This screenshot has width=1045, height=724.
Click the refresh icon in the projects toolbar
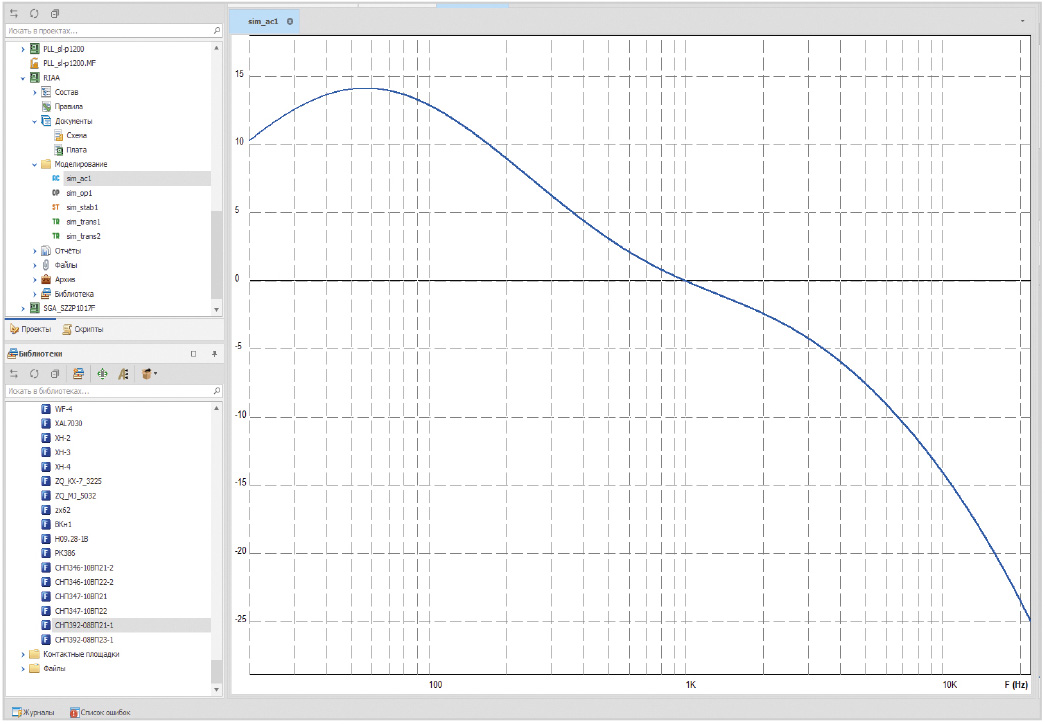point(34,14)
